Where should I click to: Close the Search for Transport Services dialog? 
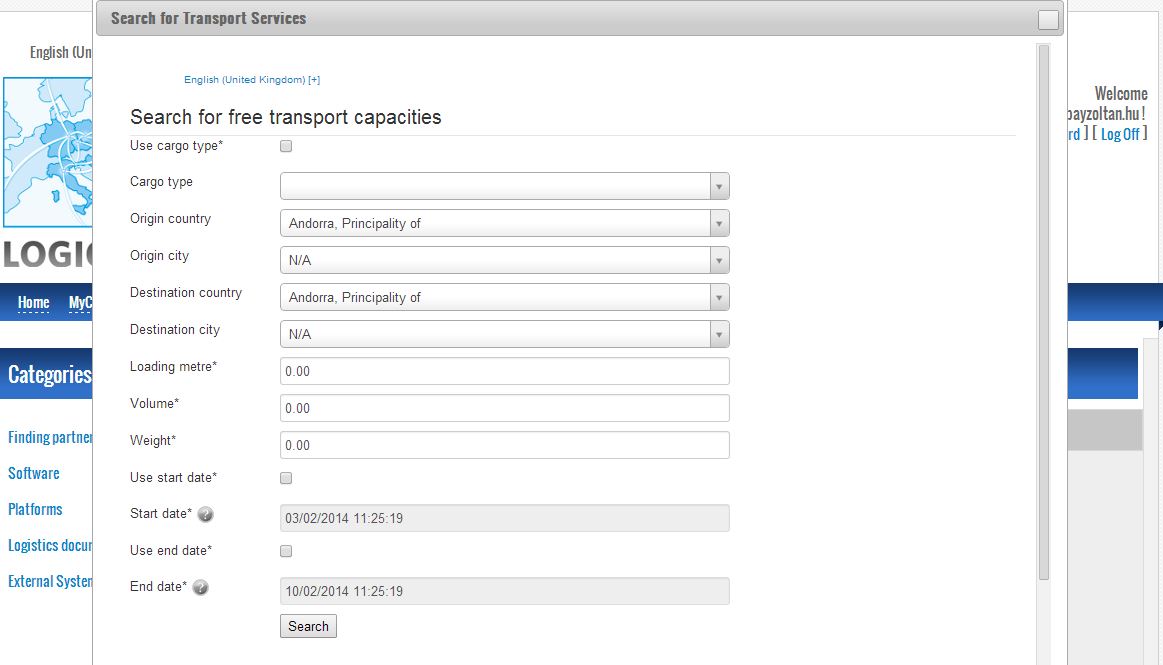[1048, 20]
